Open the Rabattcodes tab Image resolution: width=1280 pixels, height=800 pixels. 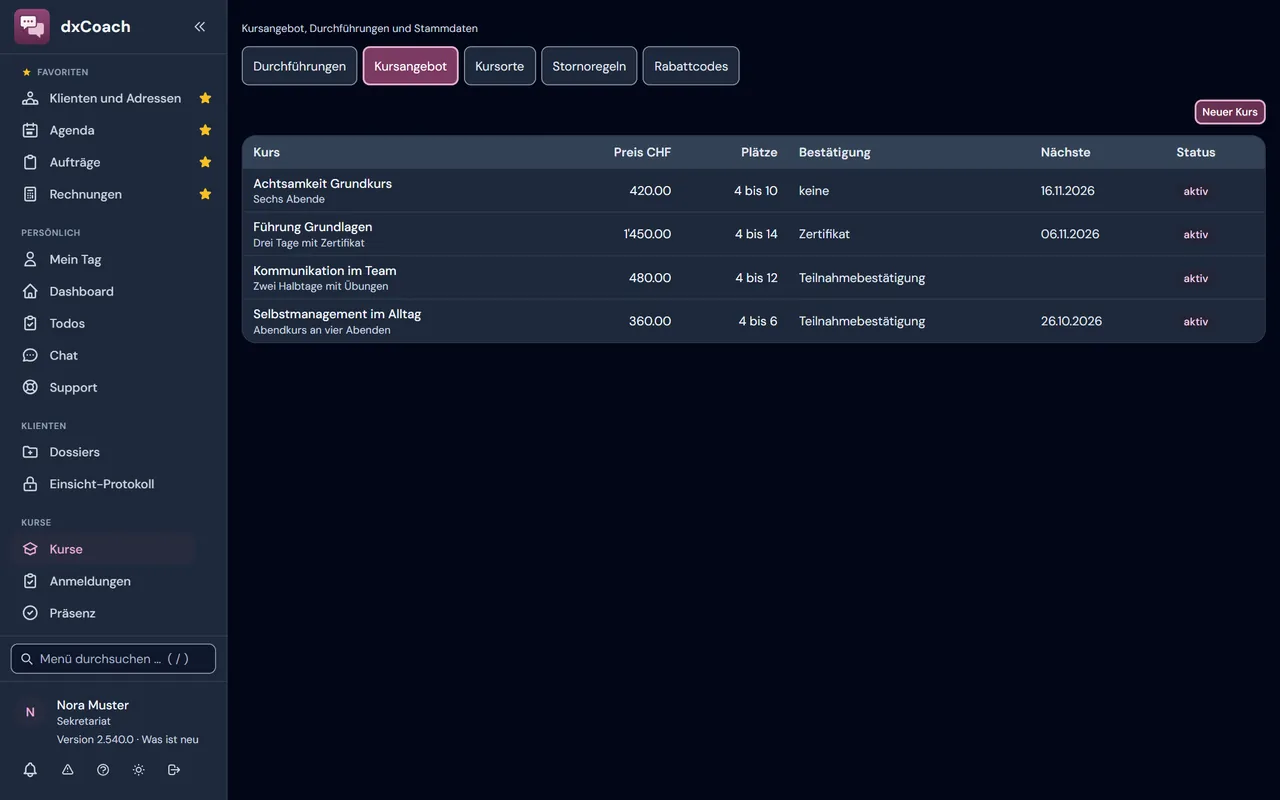(691, 66)
